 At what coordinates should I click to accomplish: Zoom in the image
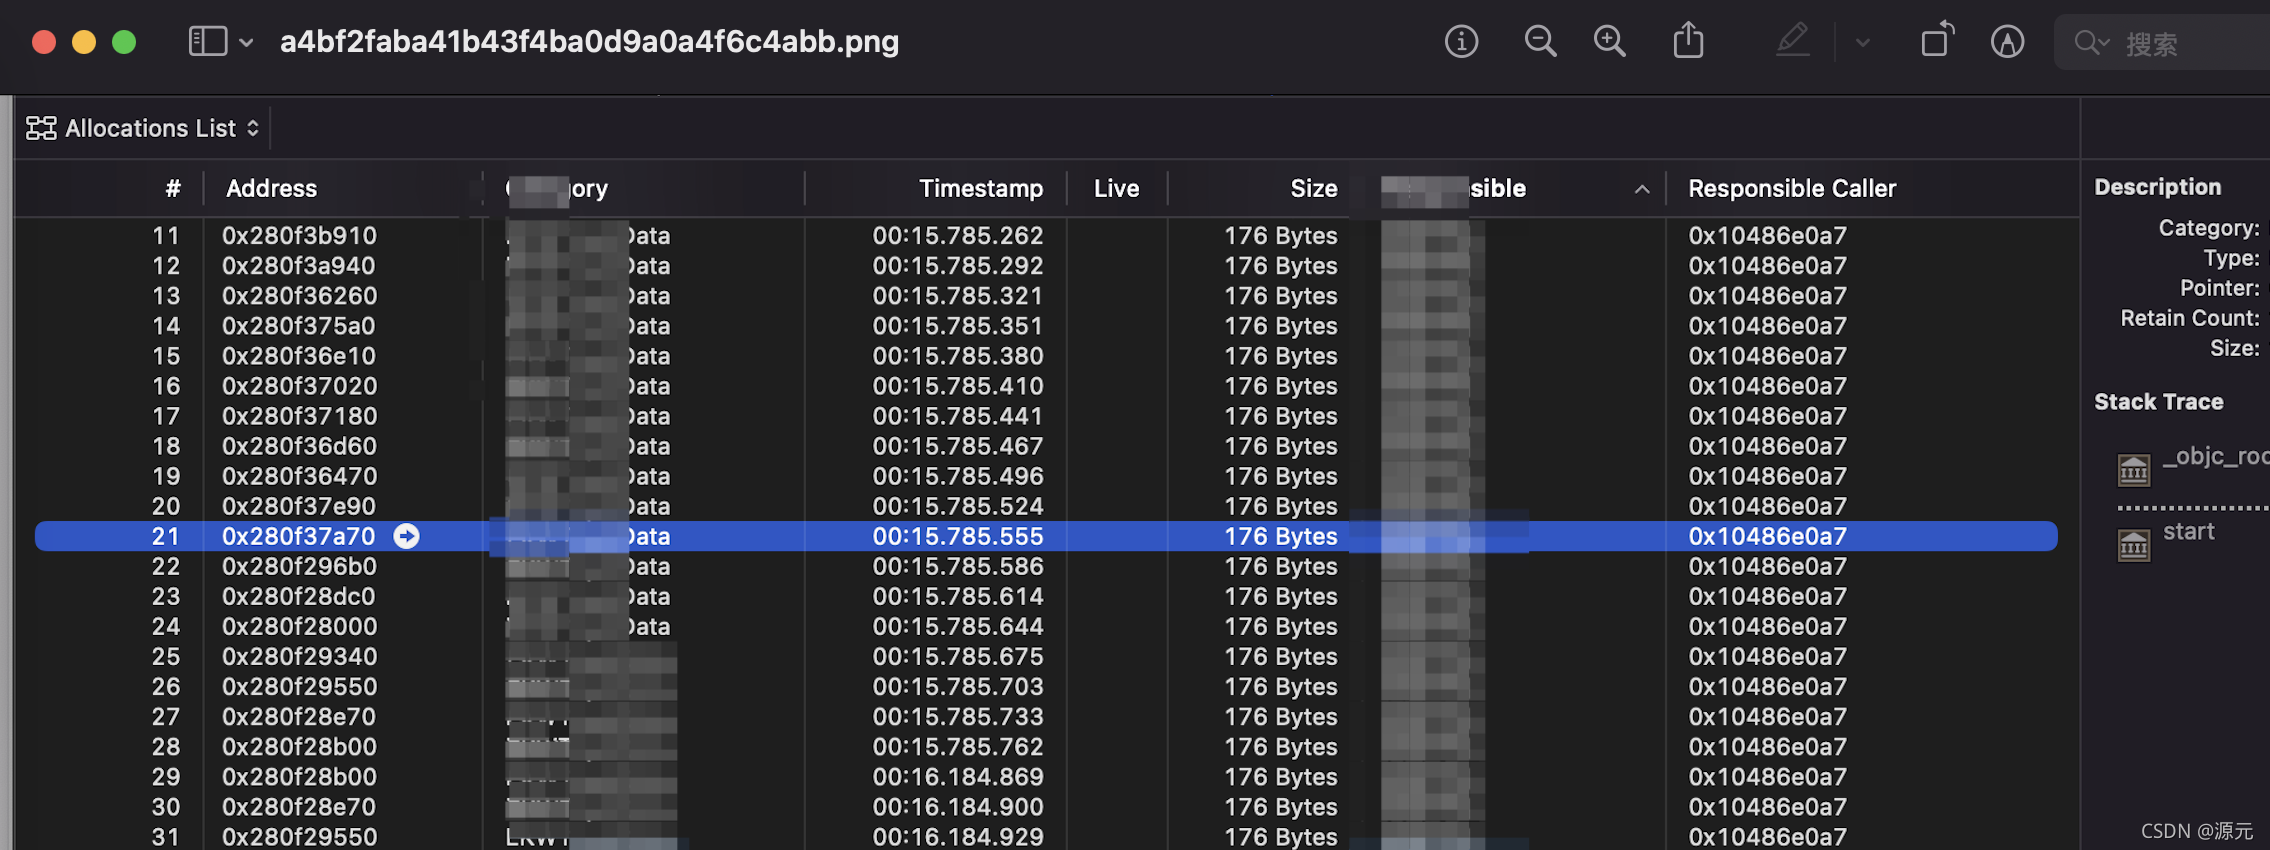(x=1609, y=42)
